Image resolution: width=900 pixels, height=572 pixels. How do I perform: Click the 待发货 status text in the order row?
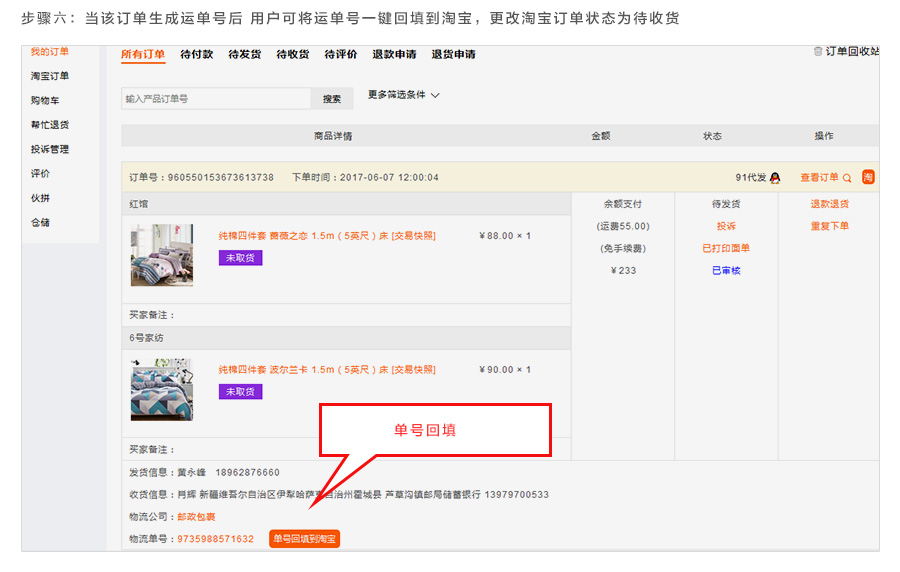tap(726, 204)
